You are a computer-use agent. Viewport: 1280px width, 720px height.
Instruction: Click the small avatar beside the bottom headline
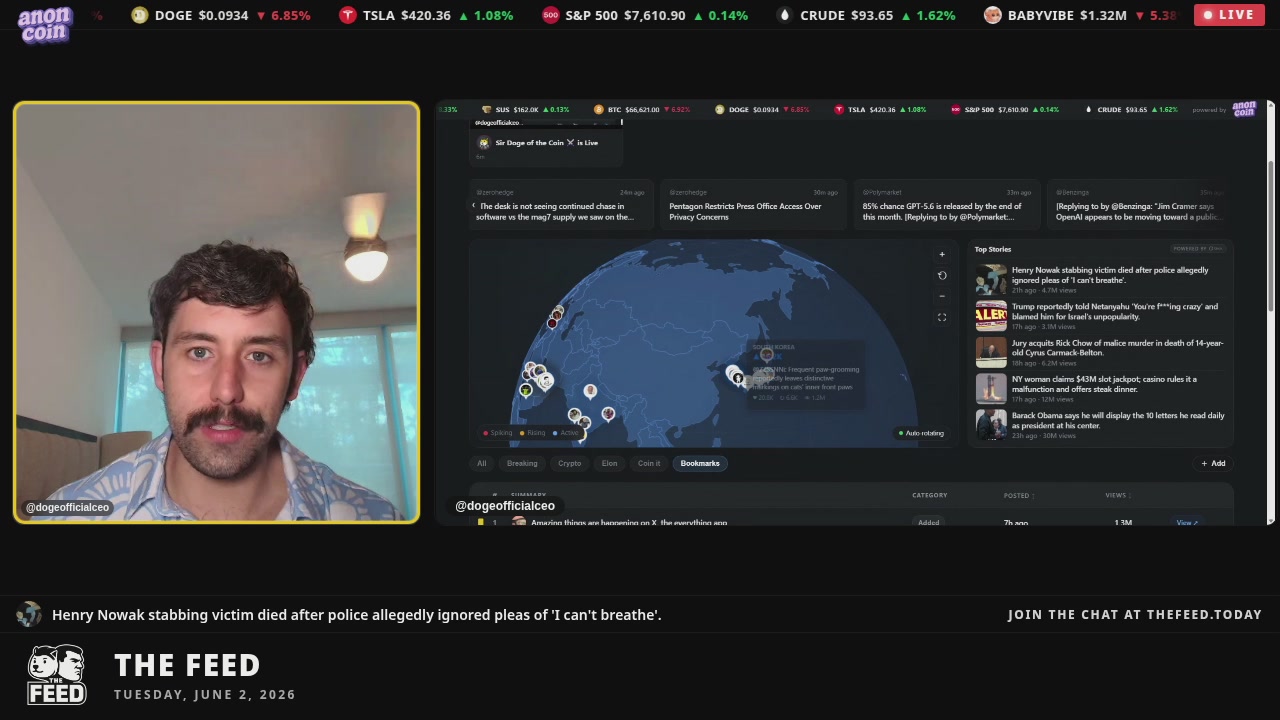29,614
